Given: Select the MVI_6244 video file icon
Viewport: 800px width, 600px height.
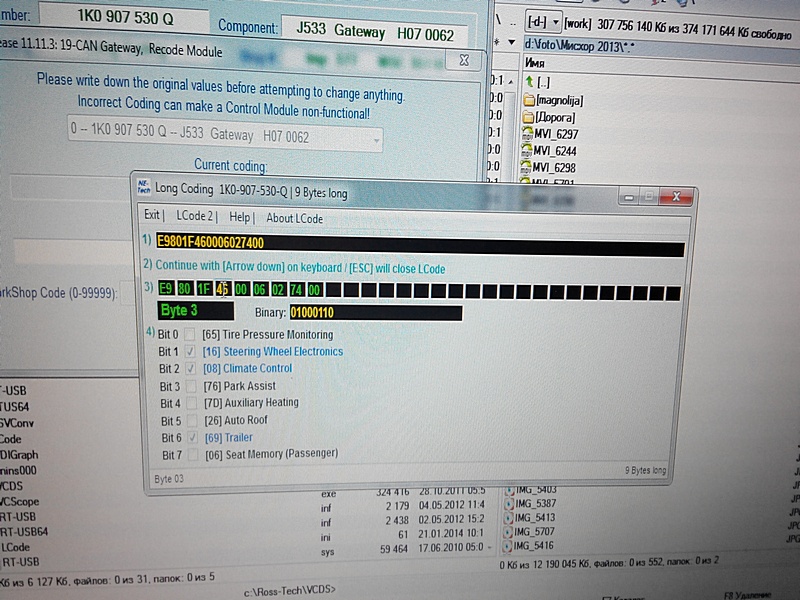Looking at the screenshot, I should click(526, 151).
